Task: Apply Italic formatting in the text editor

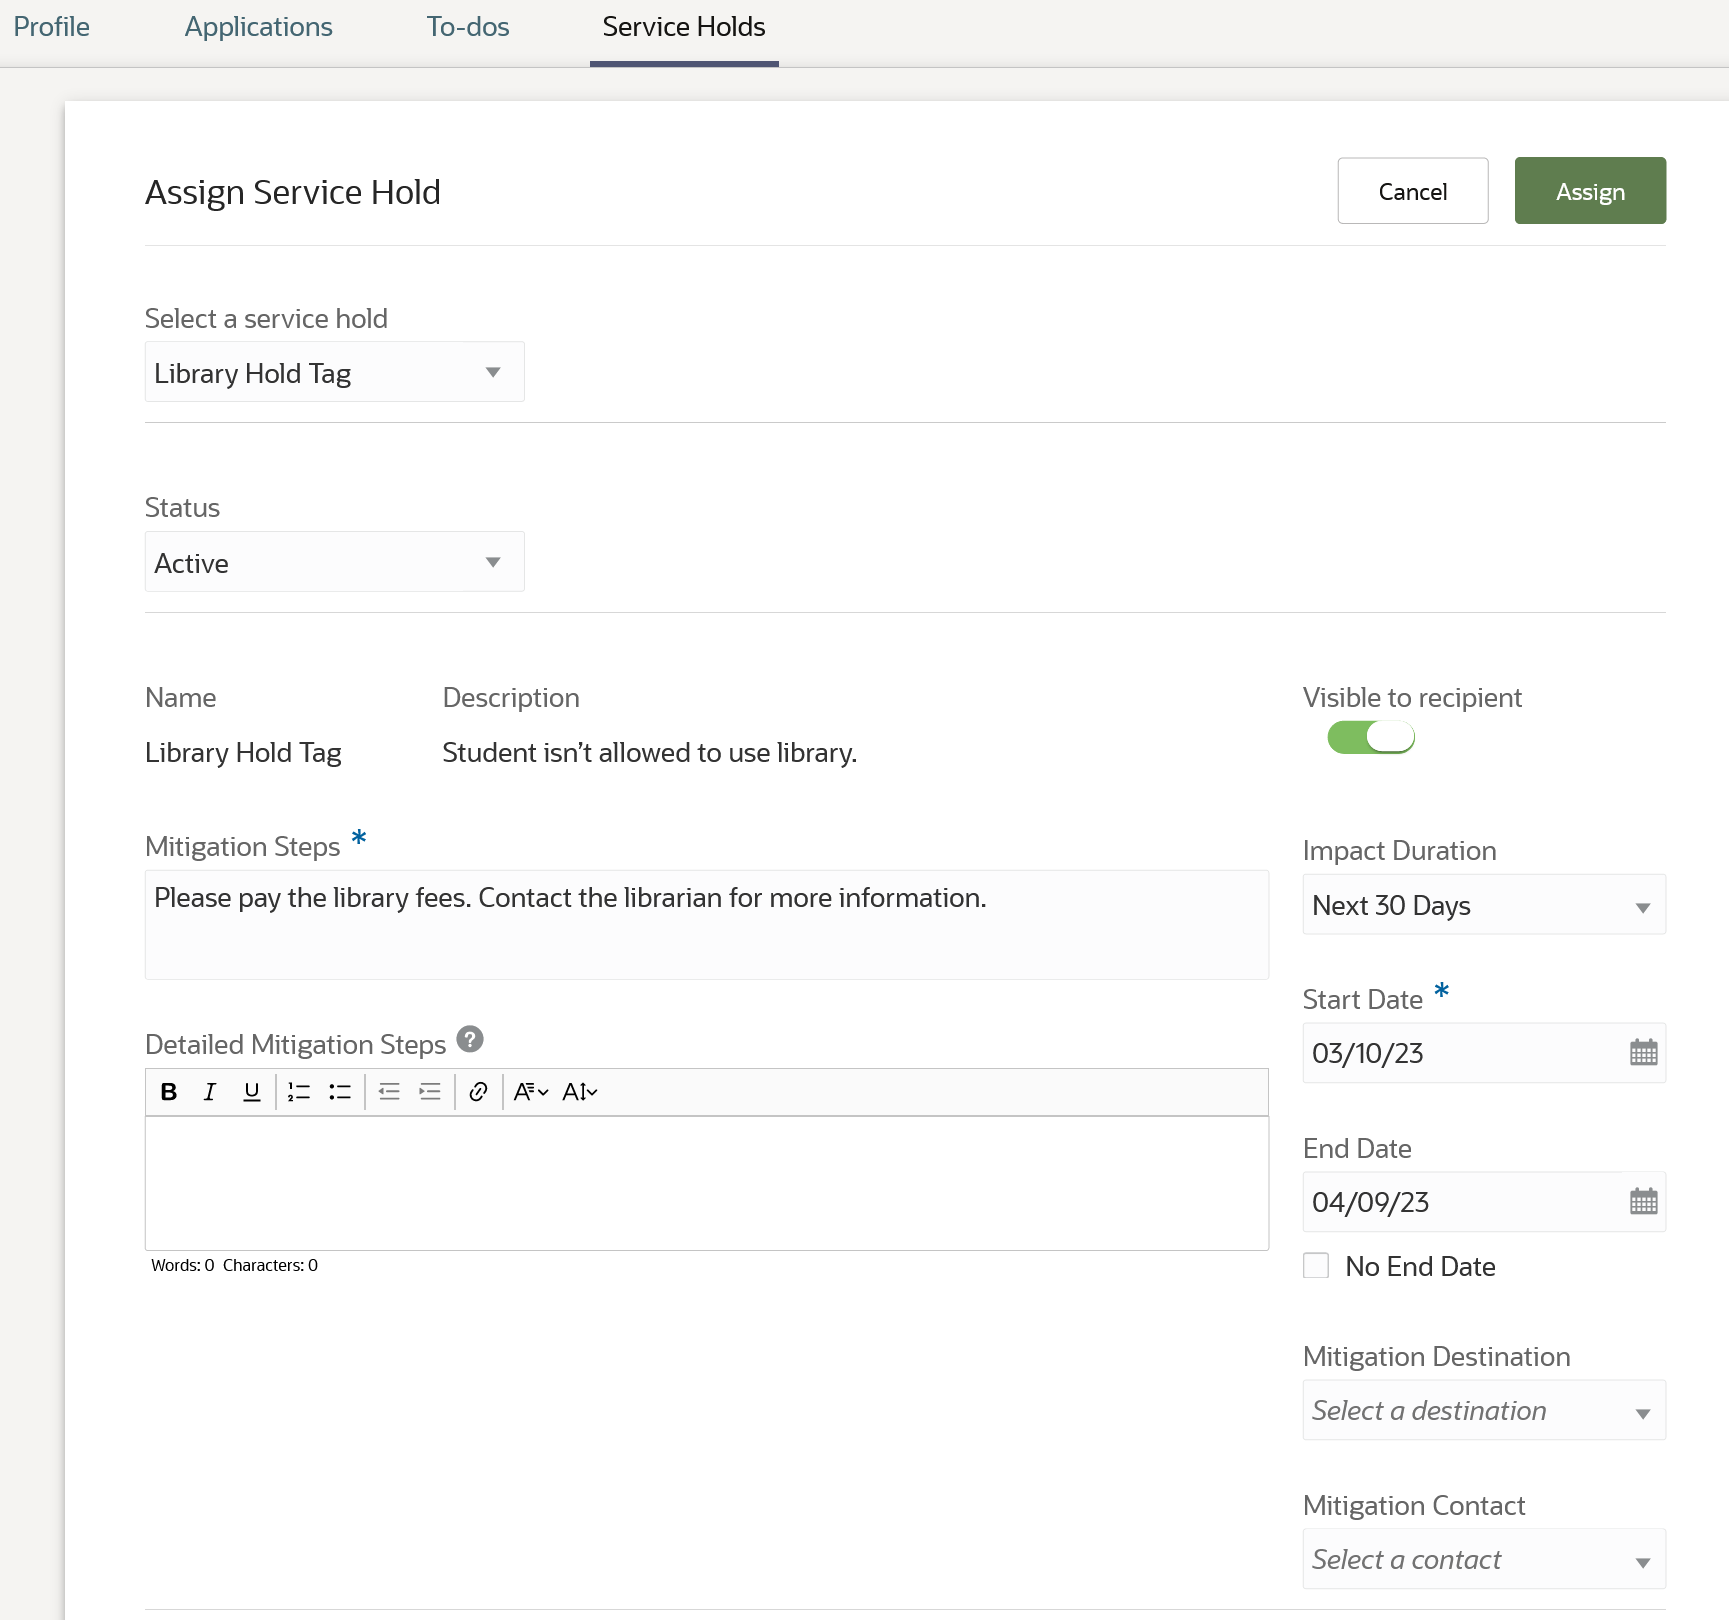Action: pos(209,1092)
